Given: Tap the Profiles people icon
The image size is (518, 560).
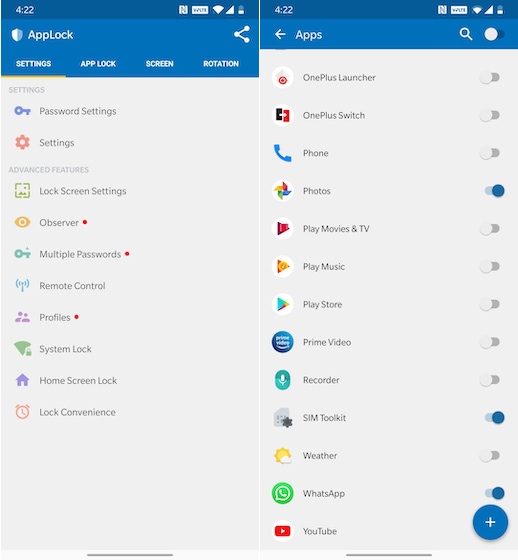Looking at the screenshot, I should pos(22,317).
